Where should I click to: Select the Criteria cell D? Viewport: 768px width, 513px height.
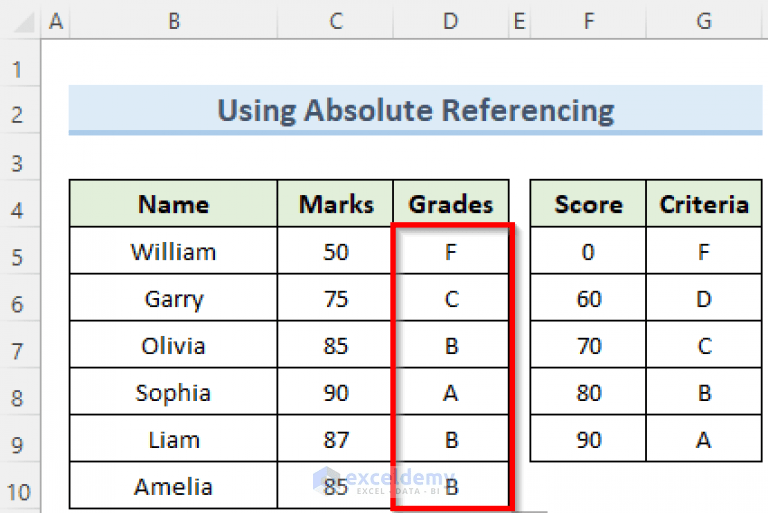[704, 298]
